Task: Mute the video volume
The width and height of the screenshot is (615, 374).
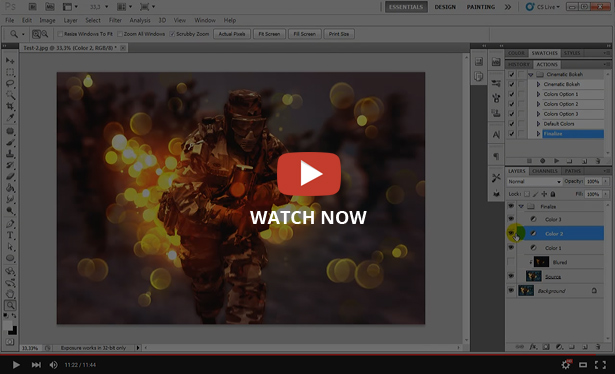Action: click(54, 365)
